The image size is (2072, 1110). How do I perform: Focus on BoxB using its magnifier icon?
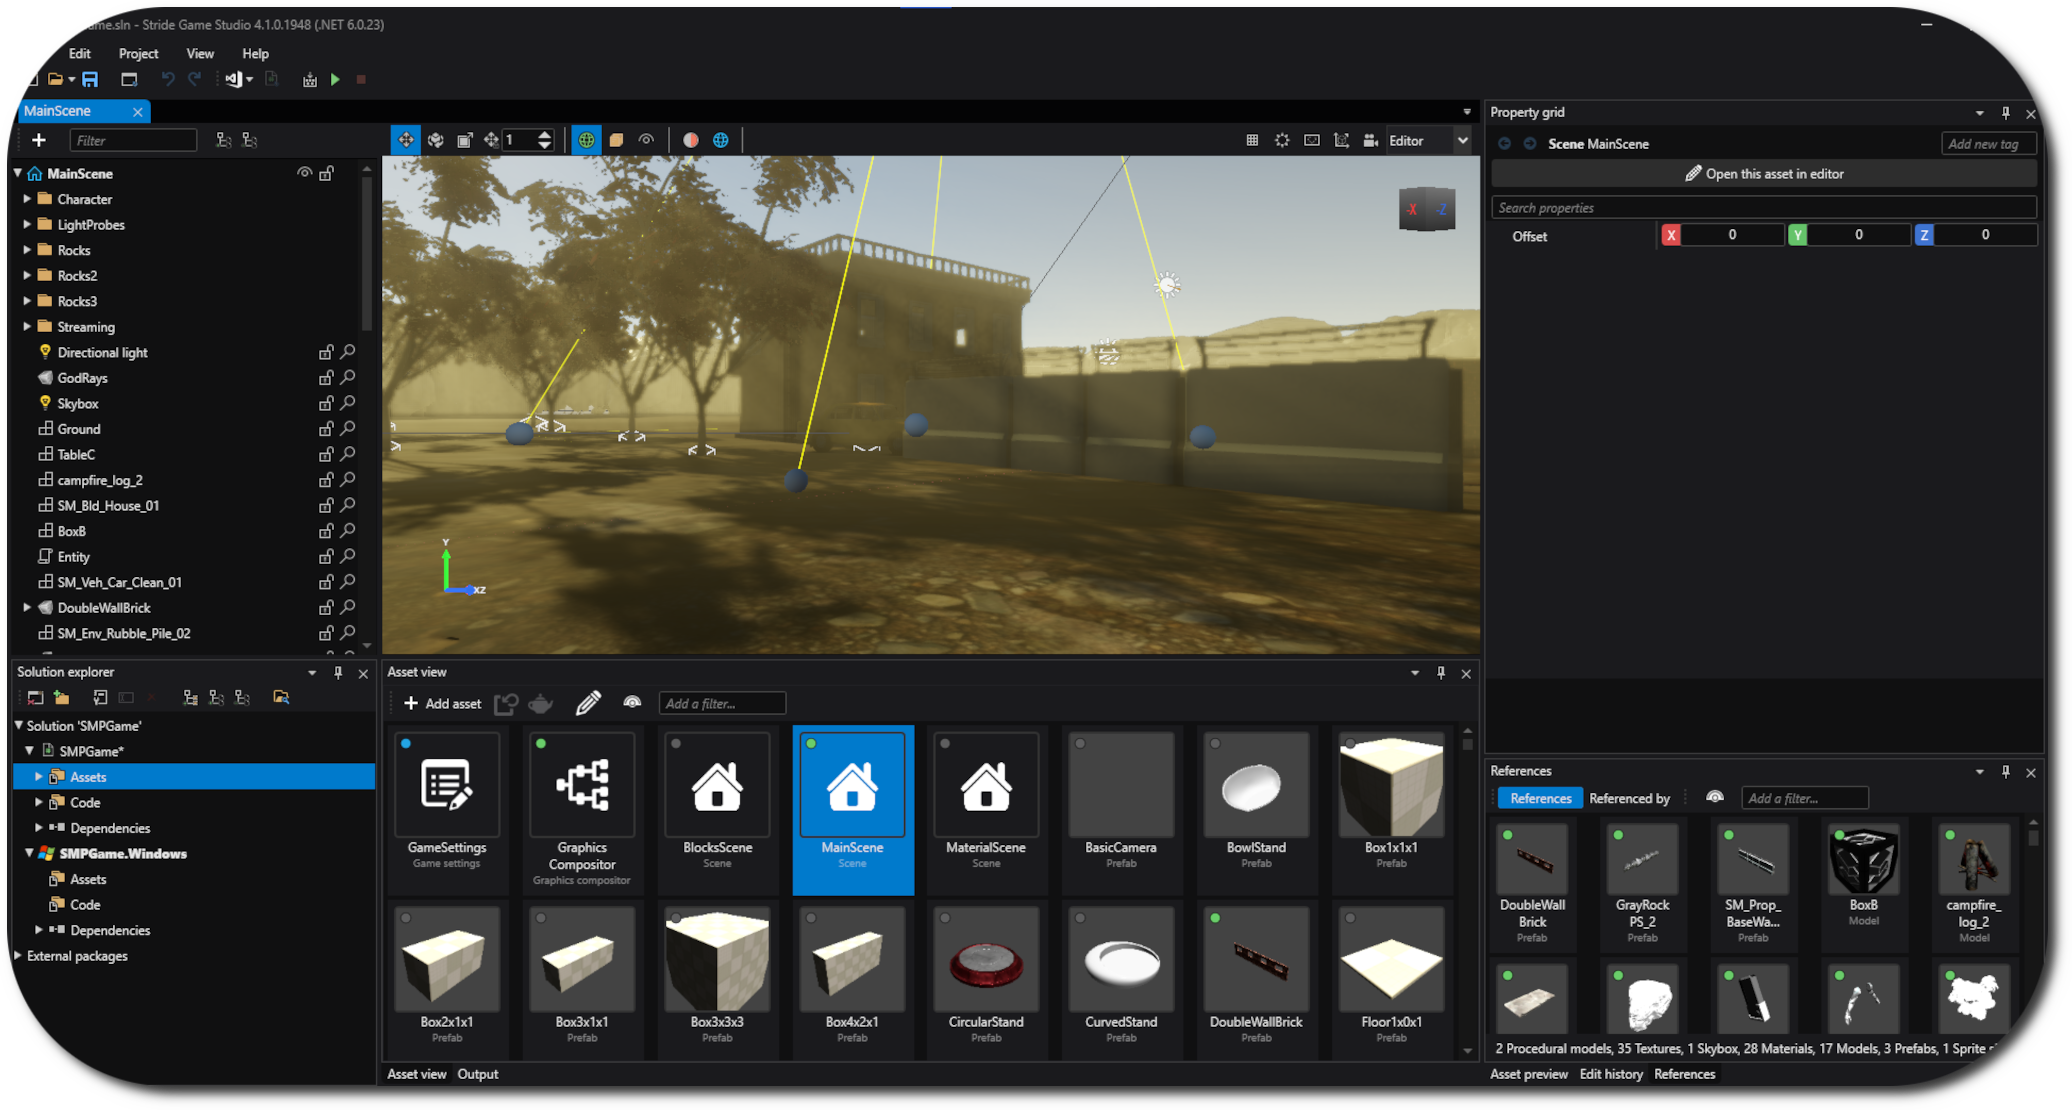click(348, 531)
